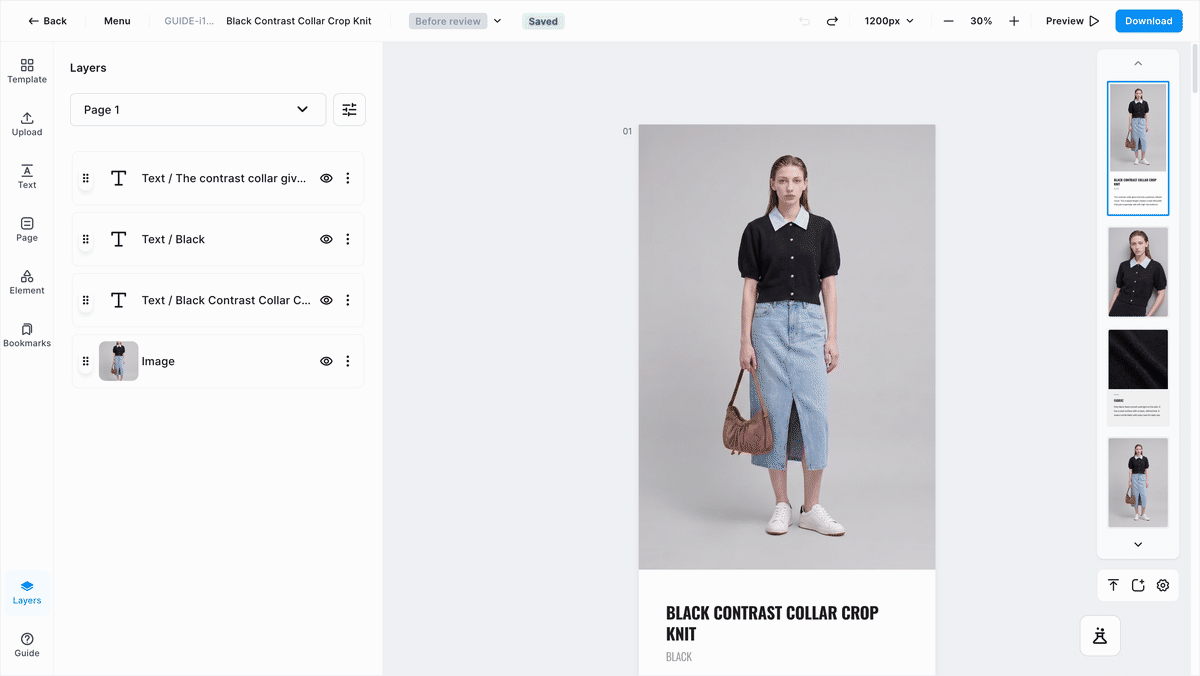Viewport: 1200px width, 676px height.
Task: Click the Image layer thumbnail
Action: 118,361
